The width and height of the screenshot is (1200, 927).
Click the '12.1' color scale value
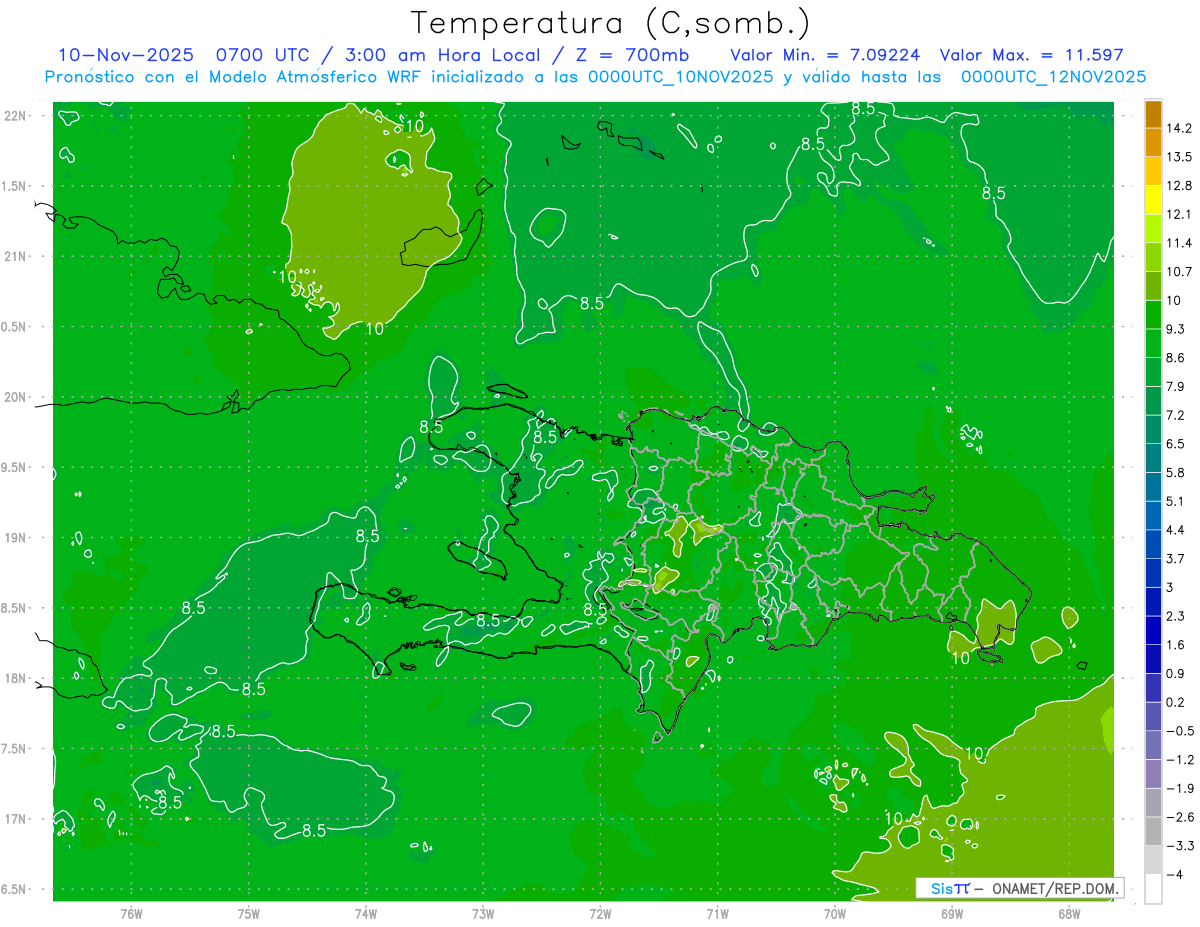1180,215
